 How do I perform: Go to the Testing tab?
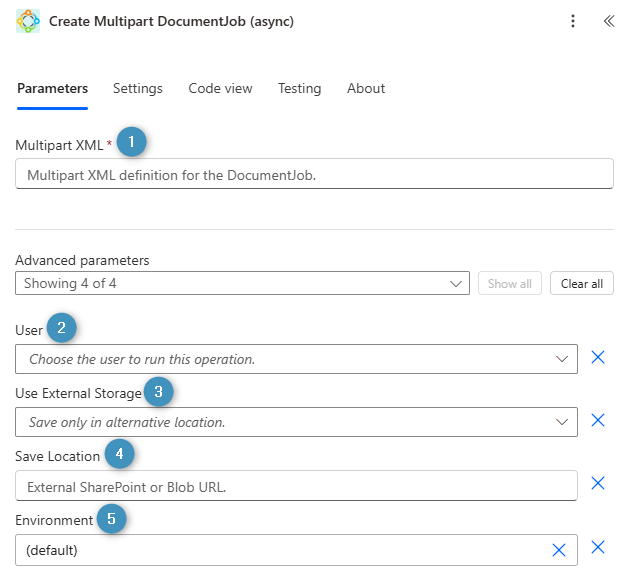[x=299, y=88]
